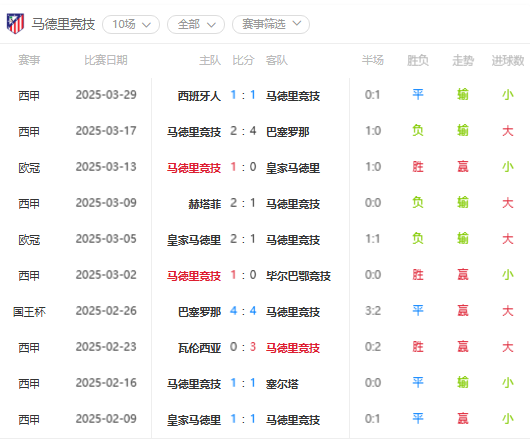Click the 1 : 1 score on 2025-02-09
The height and width of the screenshot is (442, 530).
pos(243,419)
